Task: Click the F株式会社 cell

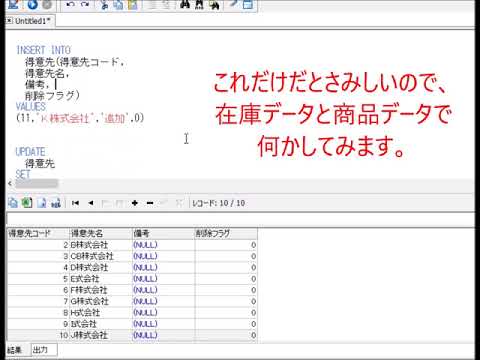Action: point(100,290)
